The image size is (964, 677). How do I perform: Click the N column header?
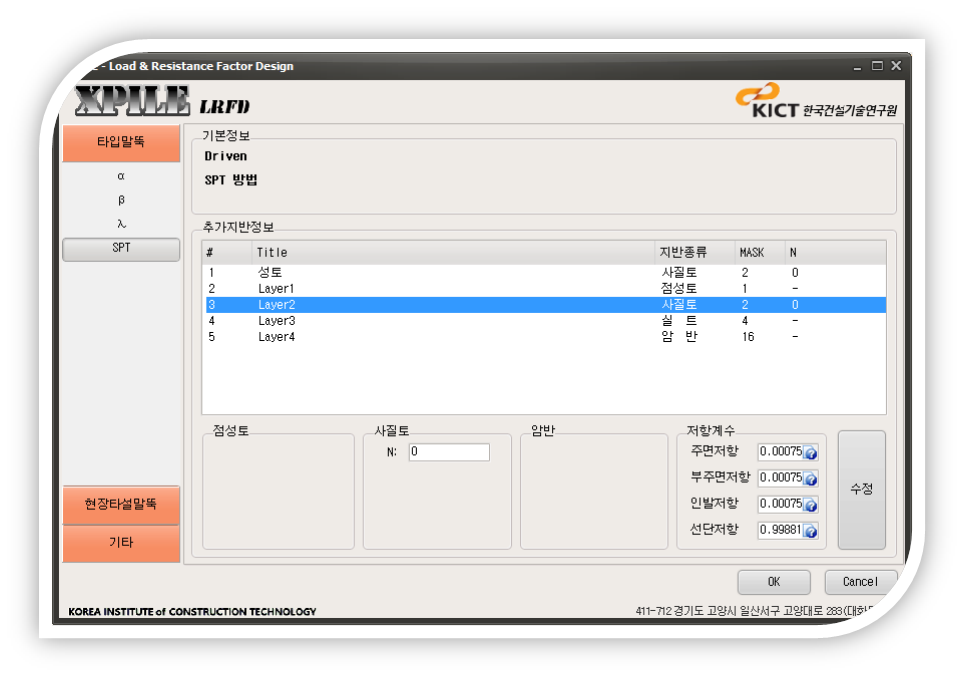pyautogui.click(x=835, y=253)
